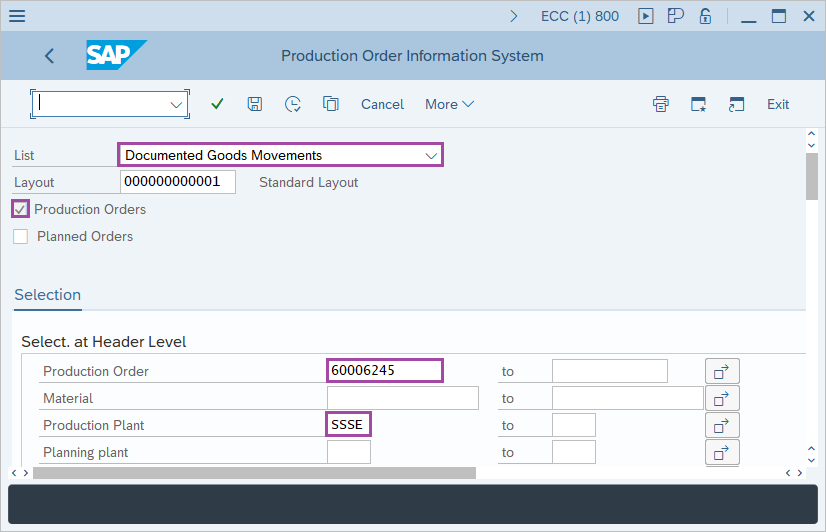Click the Save diskette icon
Screen dimensions: 826x532
[x=255, y=104]
